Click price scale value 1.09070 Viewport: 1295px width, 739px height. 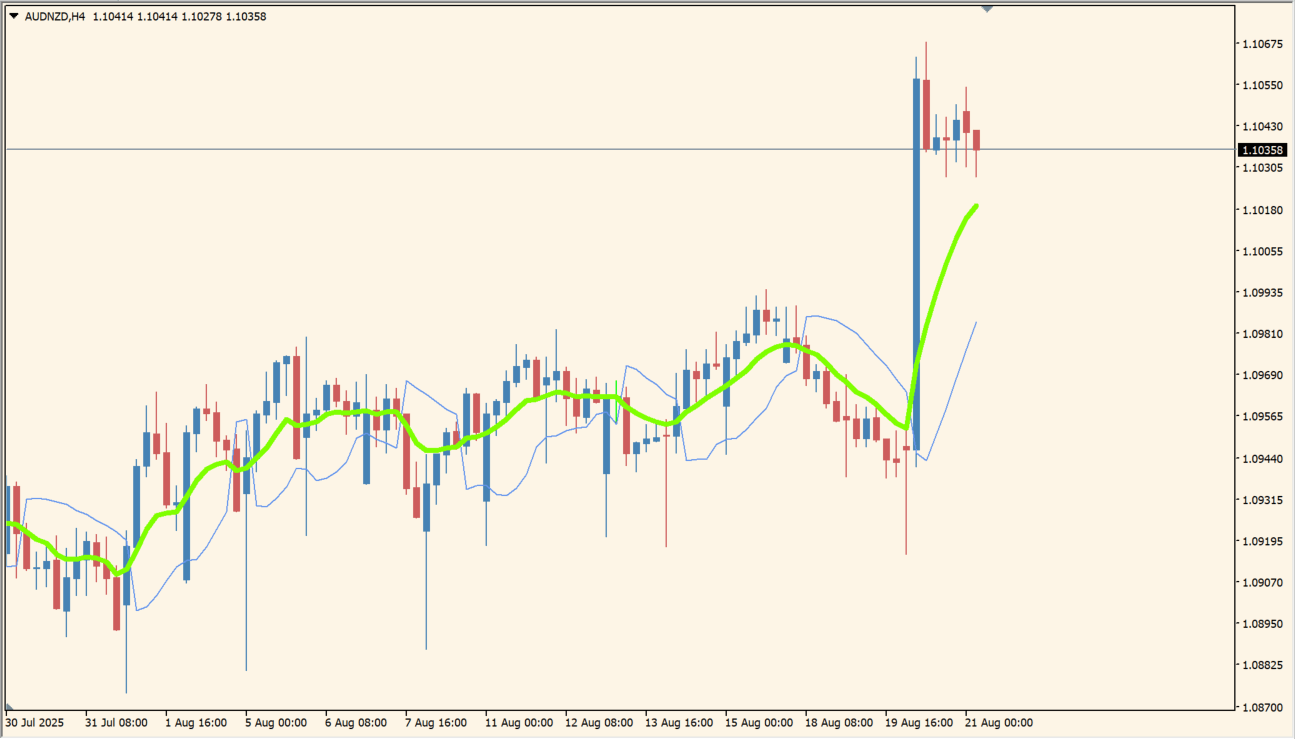(1262, 582)
